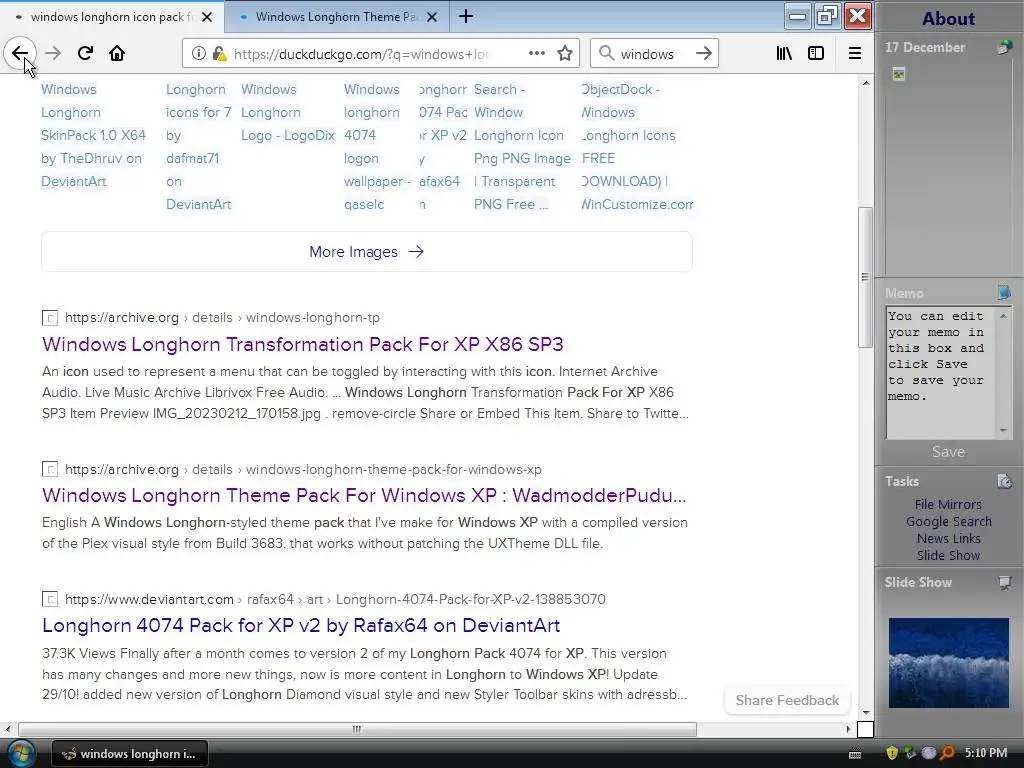Bookmark this page with the star
The height and width of the screenshot is (768, 1024).
(565, 53)
